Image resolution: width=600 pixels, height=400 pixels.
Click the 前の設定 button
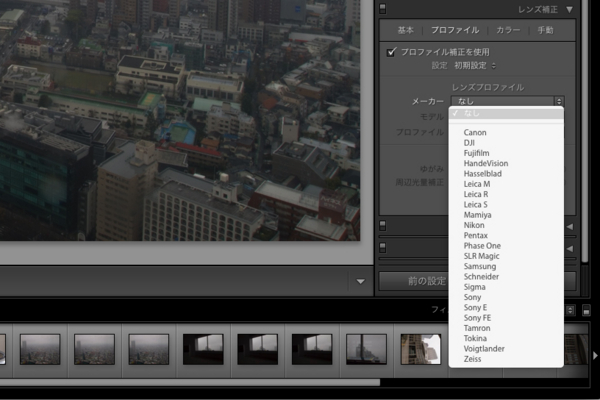tap(414, 281)
